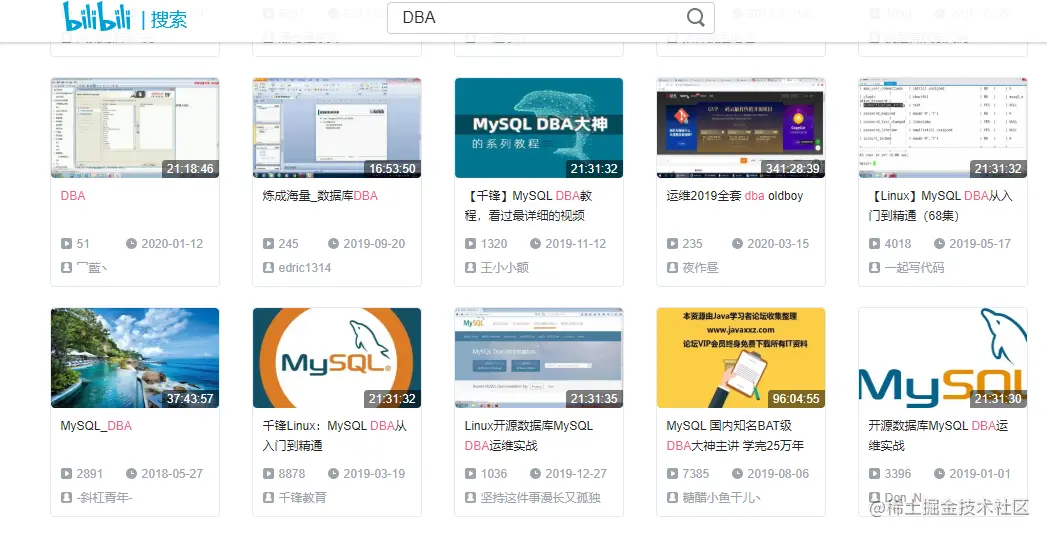
Task: Click view count 235
Action: pyautogui.click(x=692, y=244)
